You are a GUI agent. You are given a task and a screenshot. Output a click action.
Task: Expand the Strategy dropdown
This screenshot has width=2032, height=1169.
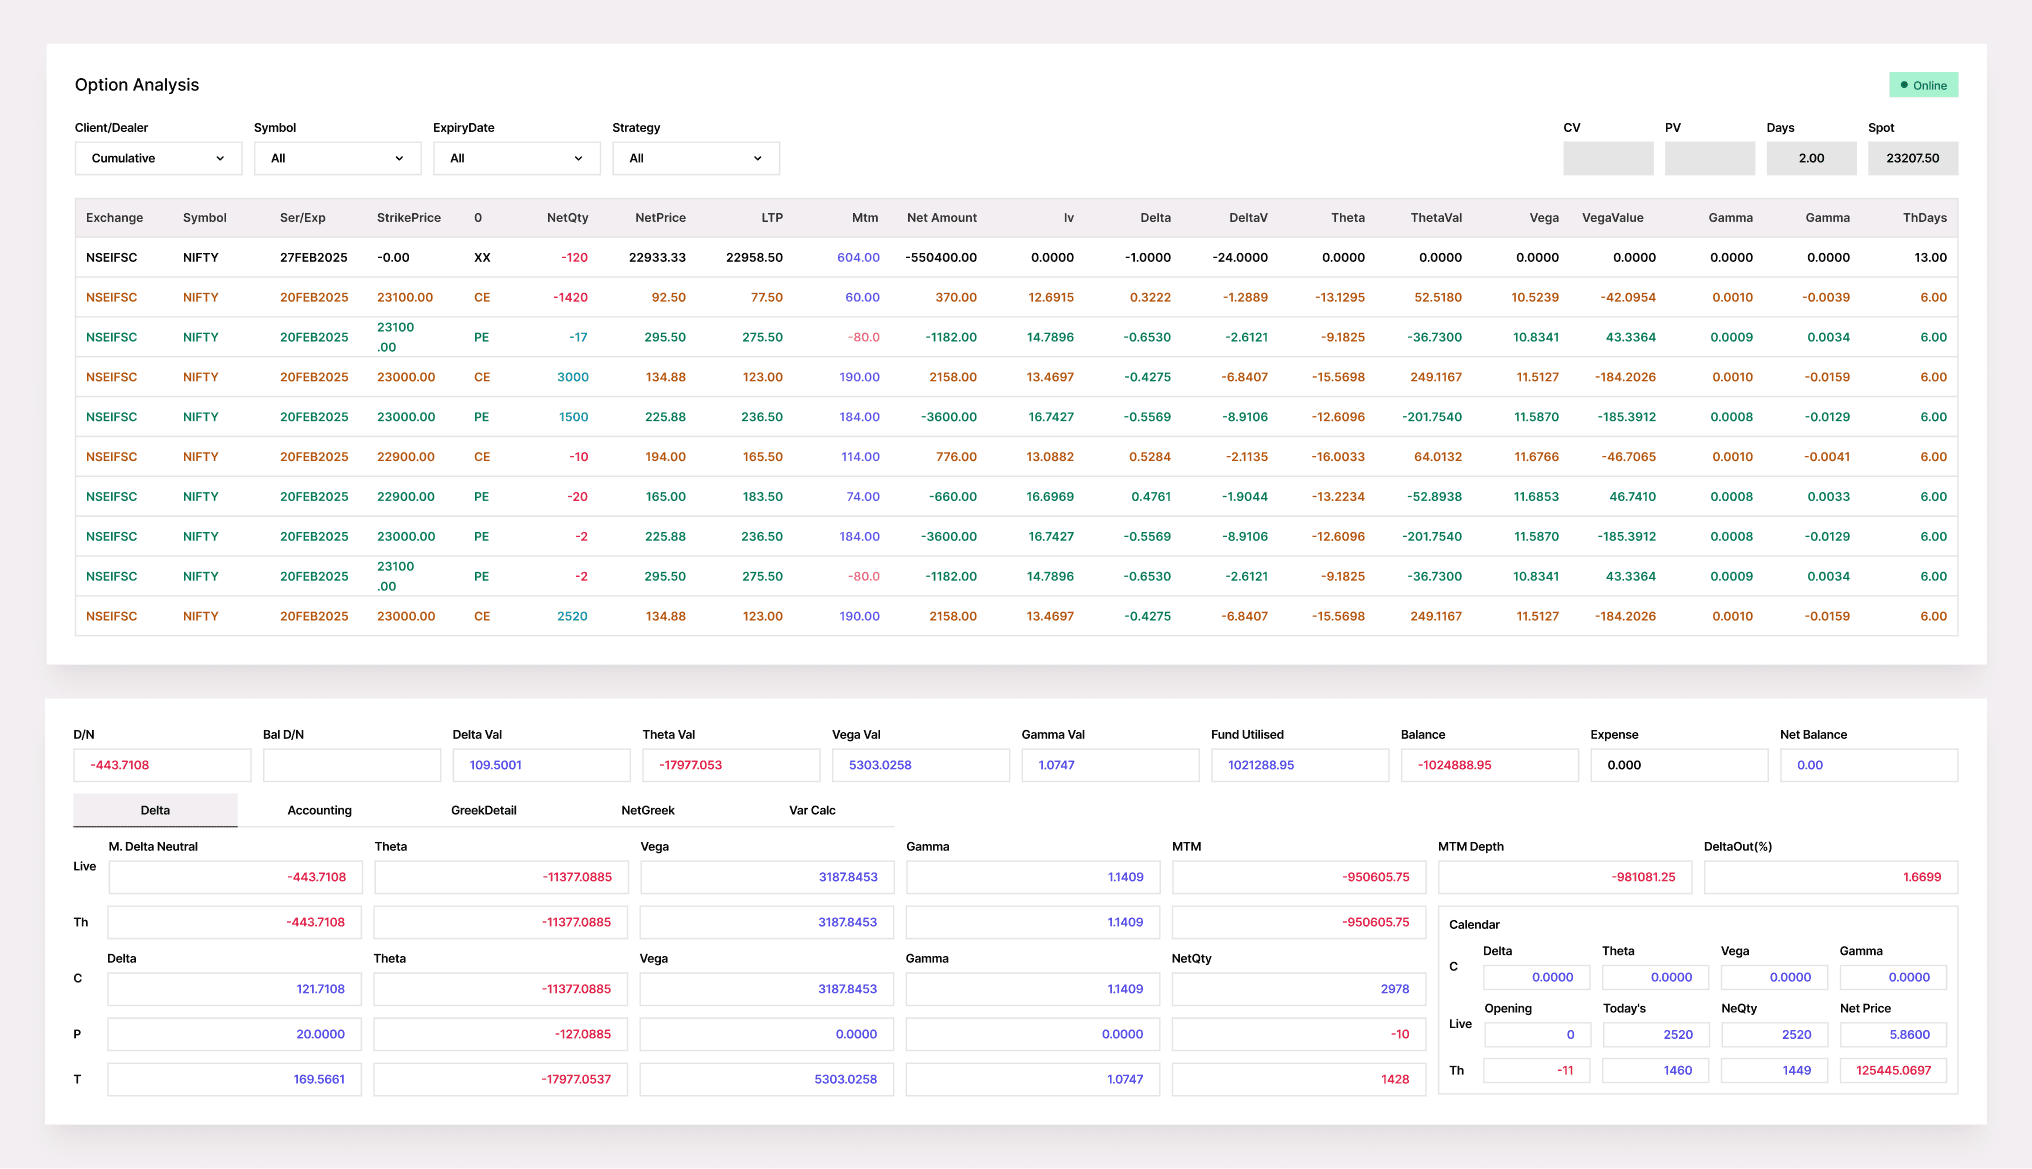696,158
